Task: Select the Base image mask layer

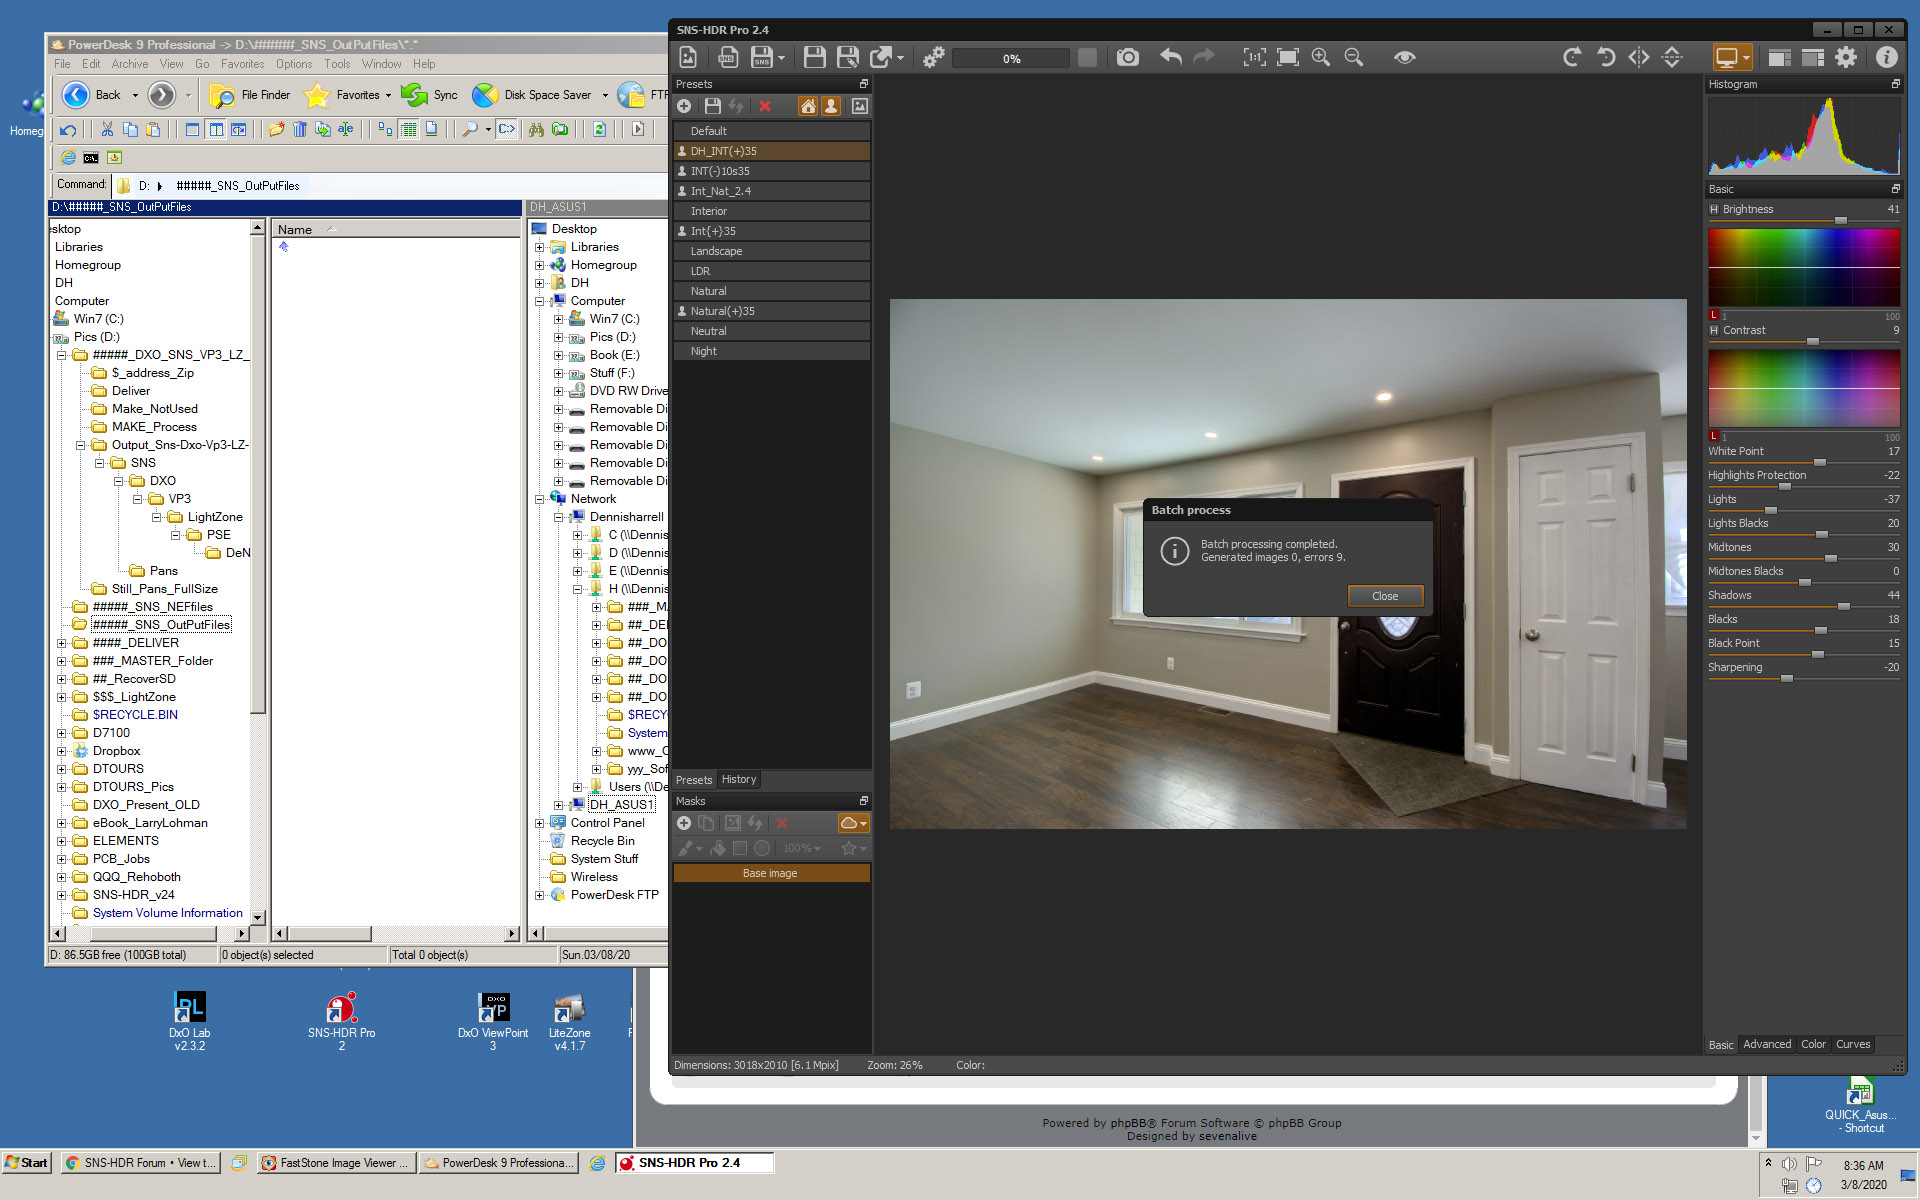Action: [x=770, y=873]
